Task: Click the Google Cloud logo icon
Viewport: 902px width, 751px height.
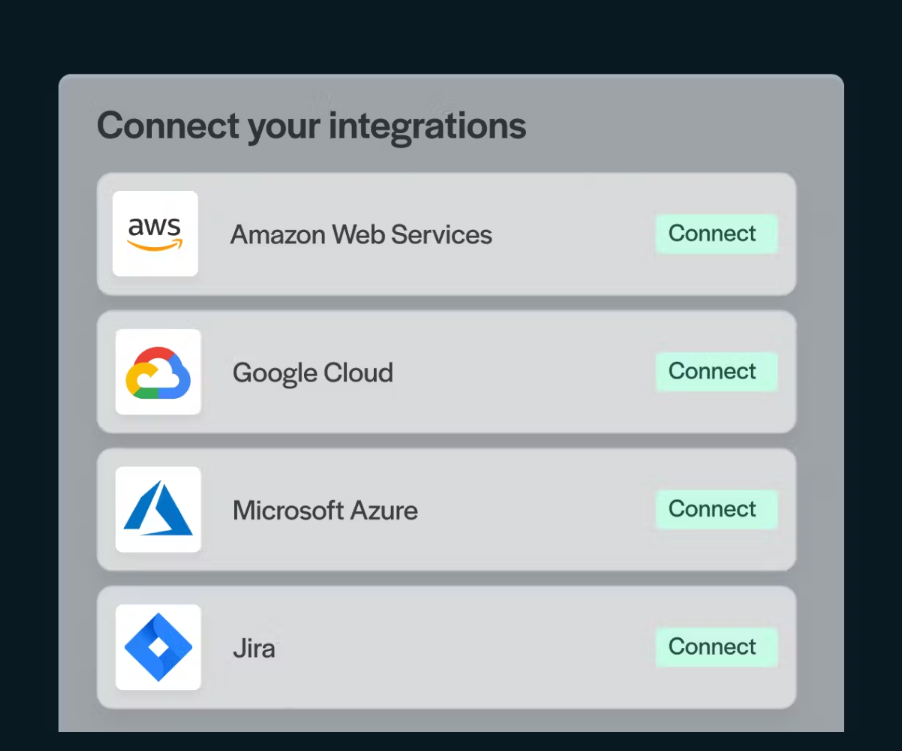Action: click(x=157, y=372)
